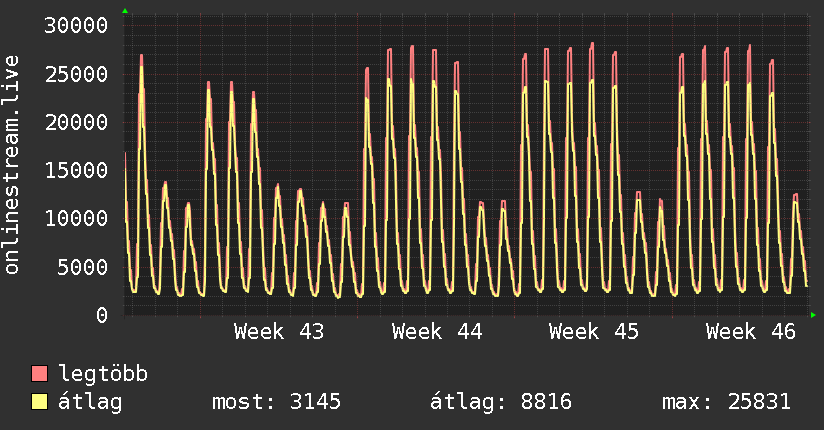The width and height of the screenshot is (824, 430).
Task: Click the yellow átlag legend swatch
Action: click(x=39, y=402)
